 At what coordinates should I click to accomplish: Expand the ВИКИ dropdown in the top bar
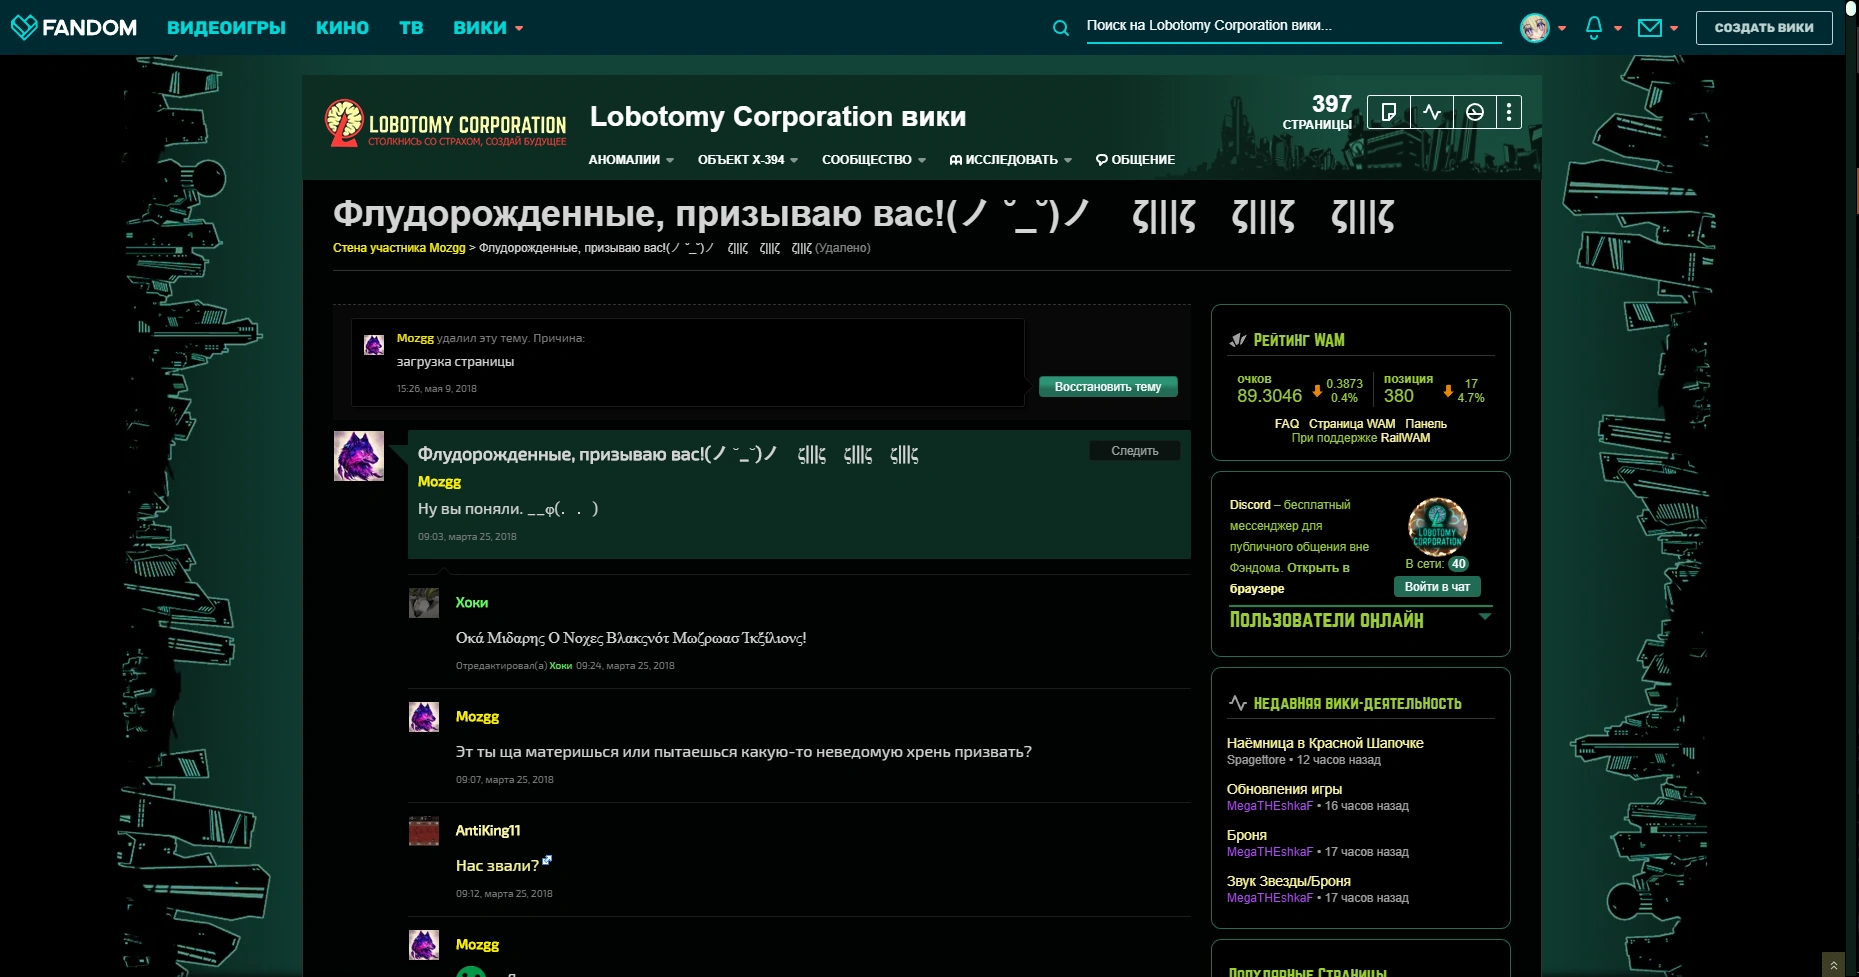click(488, 28)
